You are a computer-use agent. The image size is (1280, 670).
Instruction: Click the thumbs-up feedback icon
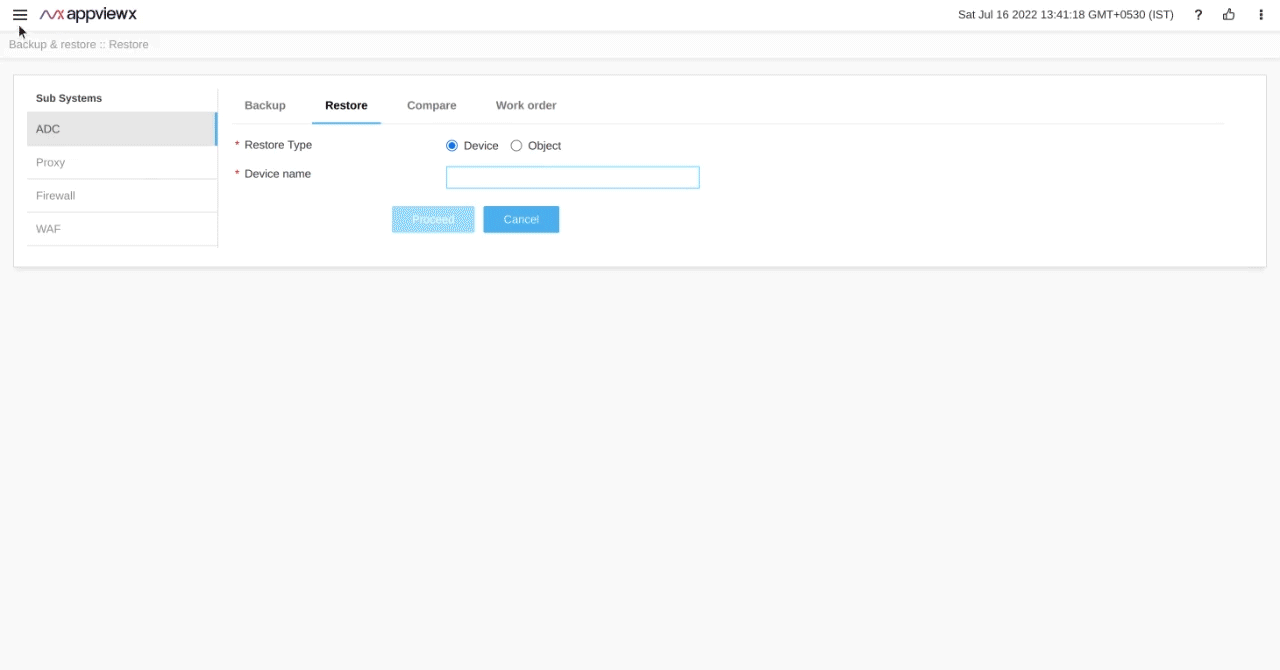[x=1228, y=15]
